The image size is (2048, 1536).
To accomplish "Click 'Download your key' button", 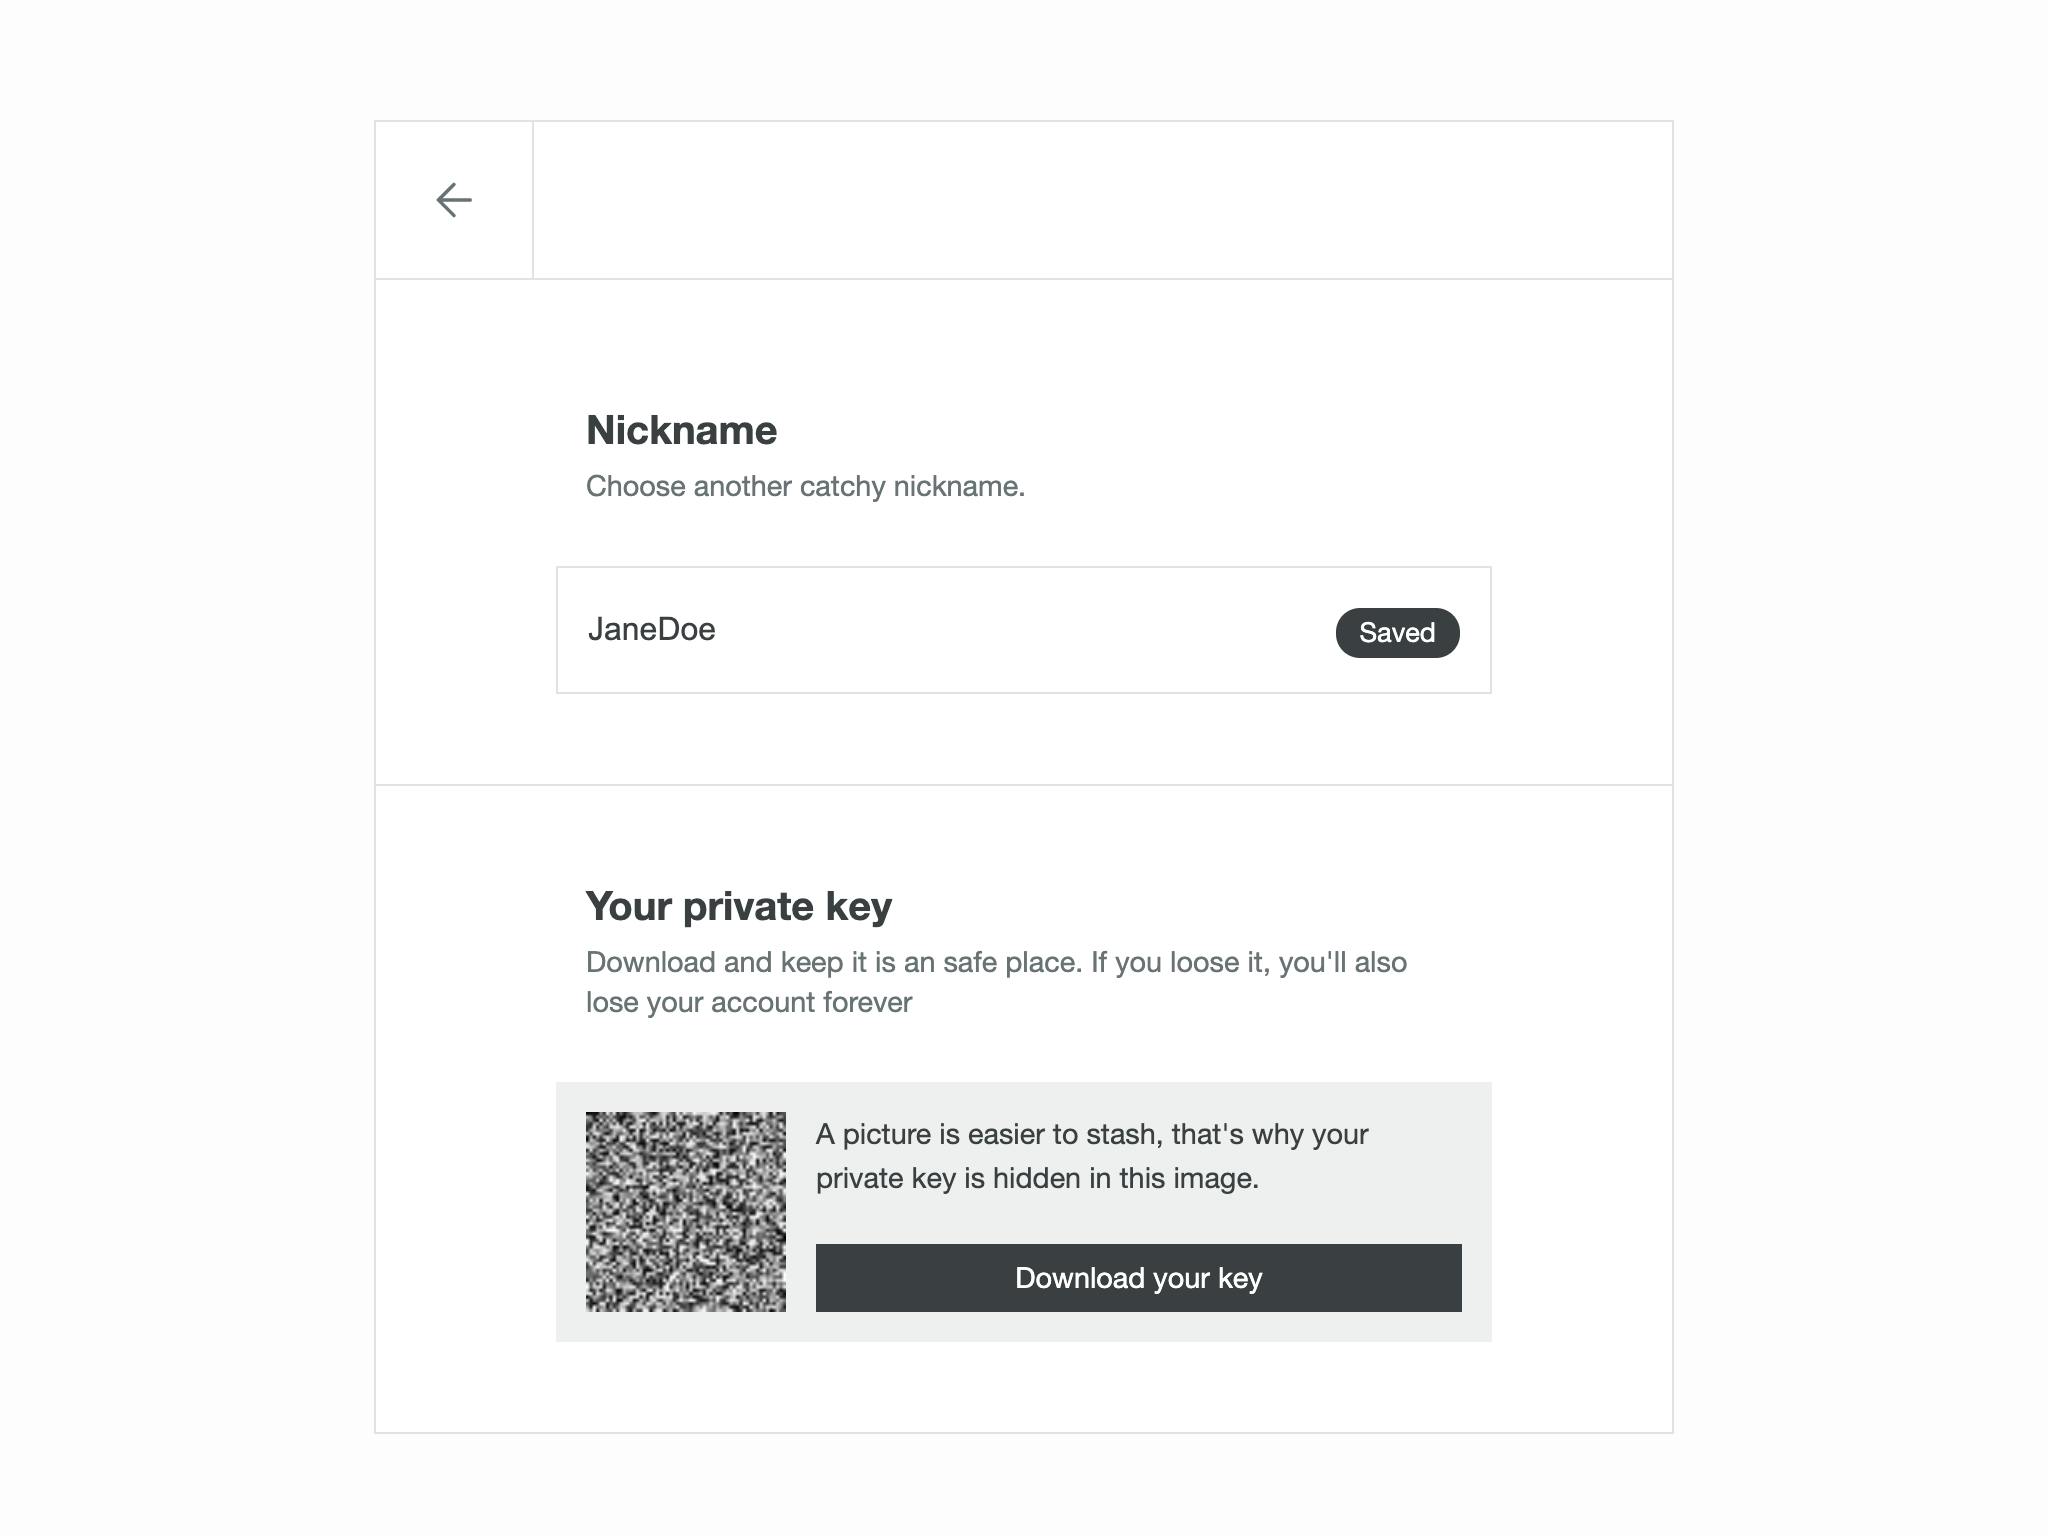I will pos(1138,1276).
